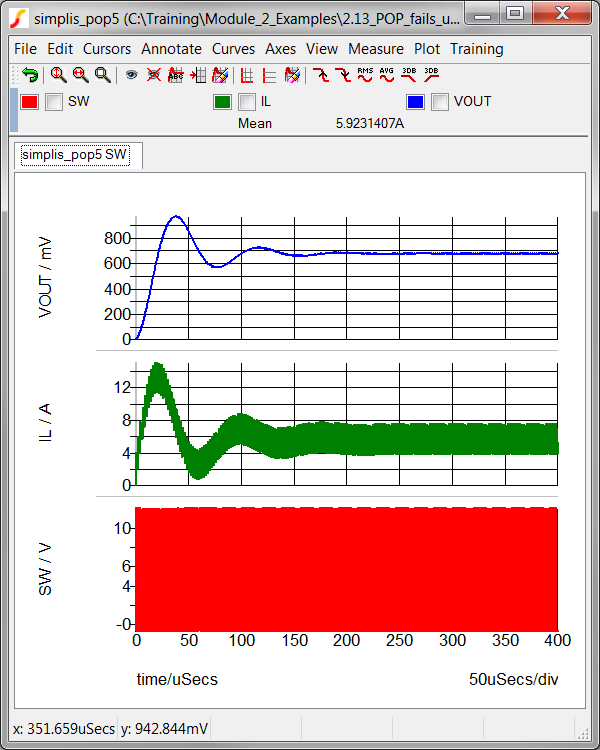Click the new axis icon
The image size is (600, 750).
[x=269, y=75]
